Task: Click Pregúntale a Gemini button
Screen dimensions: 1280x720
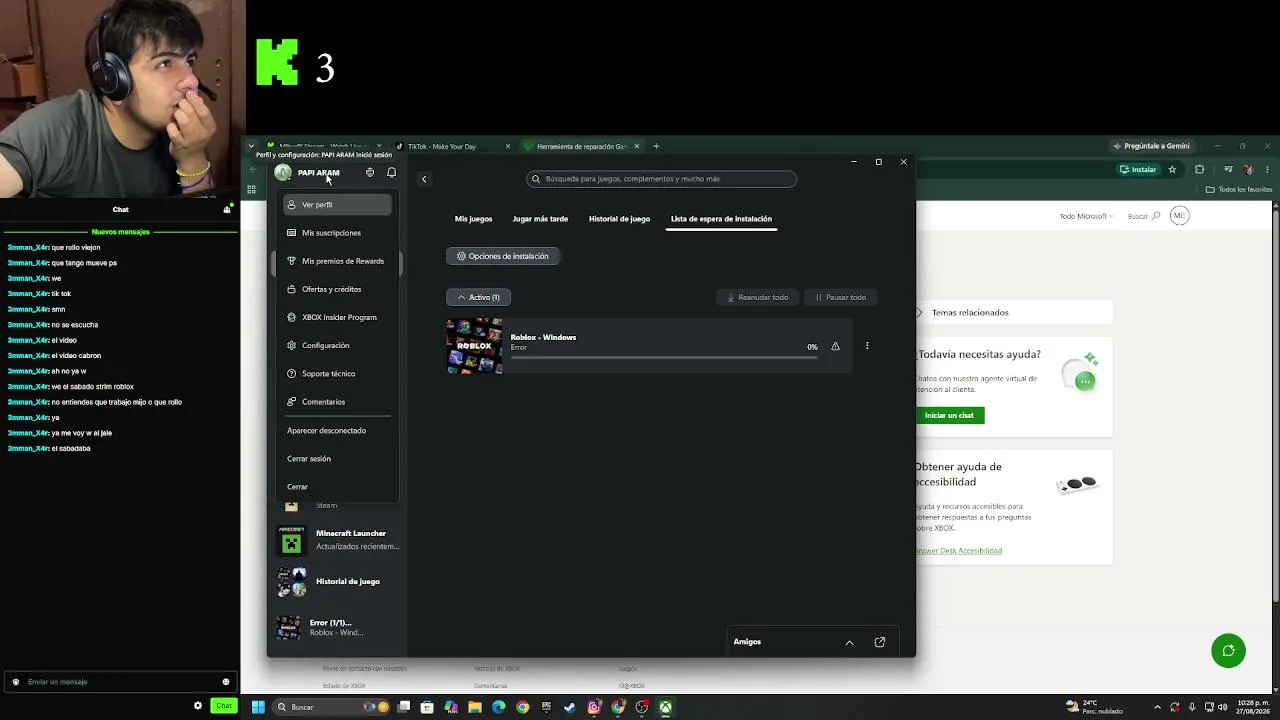Action: 1151,146
